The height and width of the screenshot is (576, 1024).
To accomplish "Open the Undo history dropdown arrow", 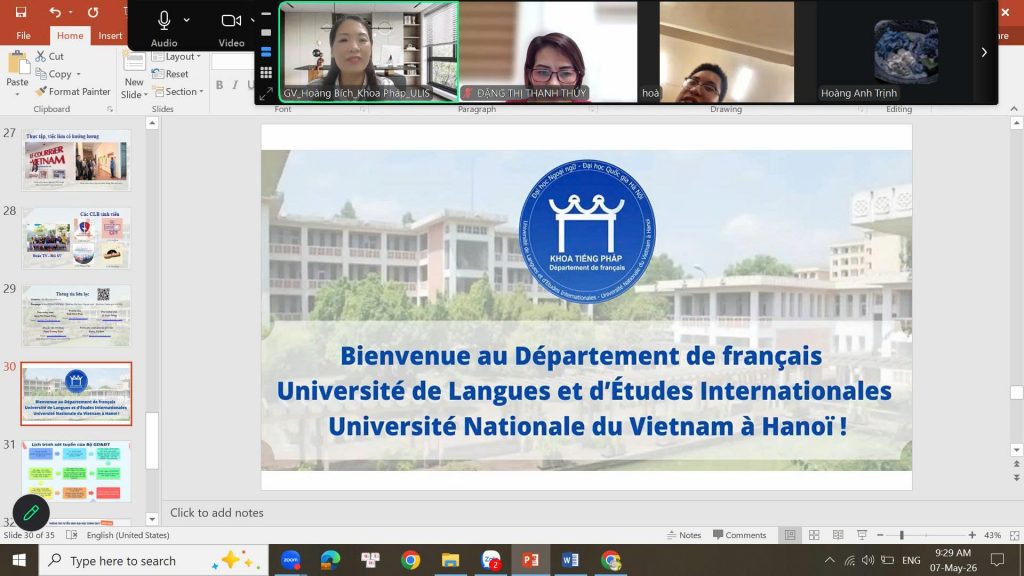I will [x=71, y=12].
